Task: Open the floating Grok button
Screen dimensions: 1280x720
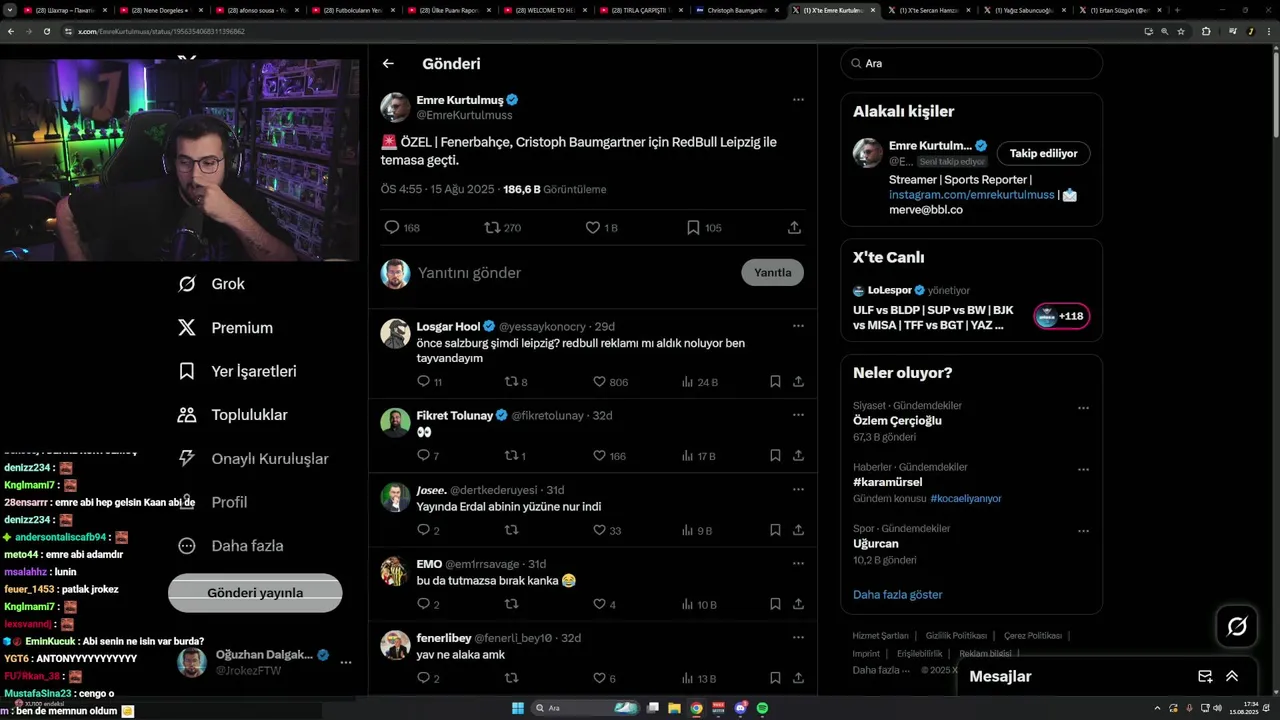Action: [x=1237, y=627]
